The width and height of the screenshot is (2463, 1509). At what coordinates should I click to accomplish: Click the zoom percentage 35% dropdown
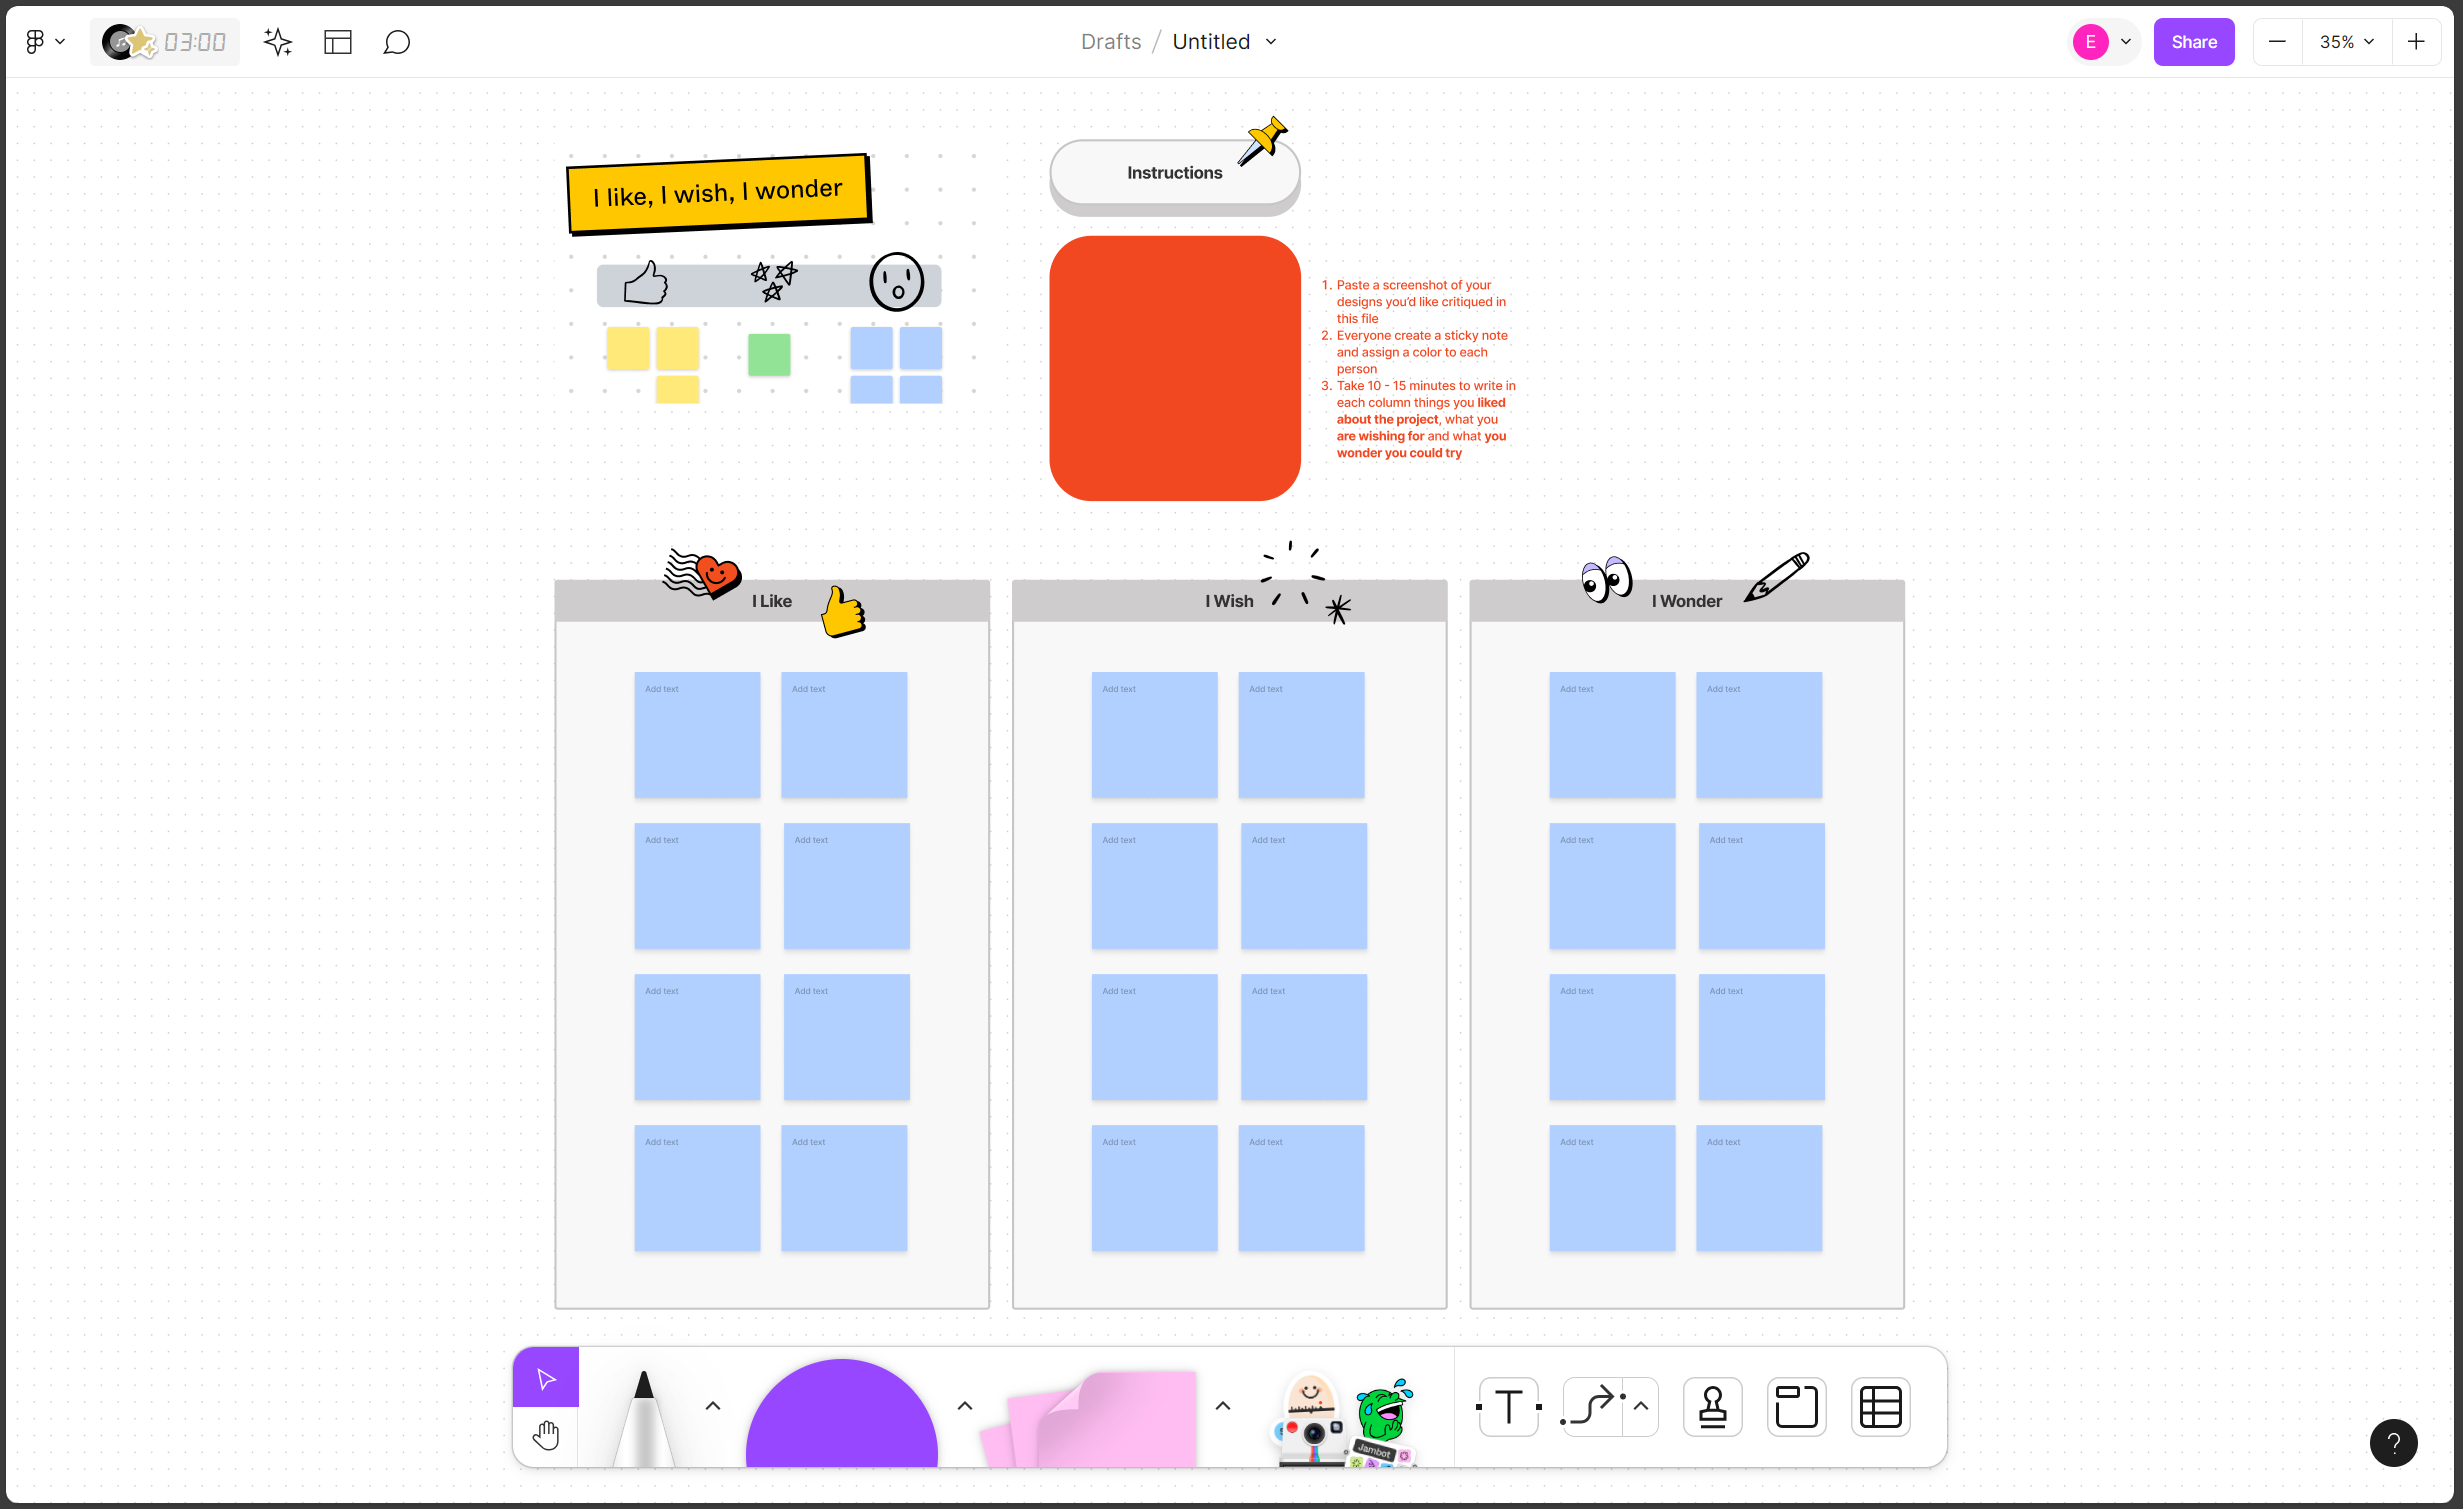[x=2347, y=40]
